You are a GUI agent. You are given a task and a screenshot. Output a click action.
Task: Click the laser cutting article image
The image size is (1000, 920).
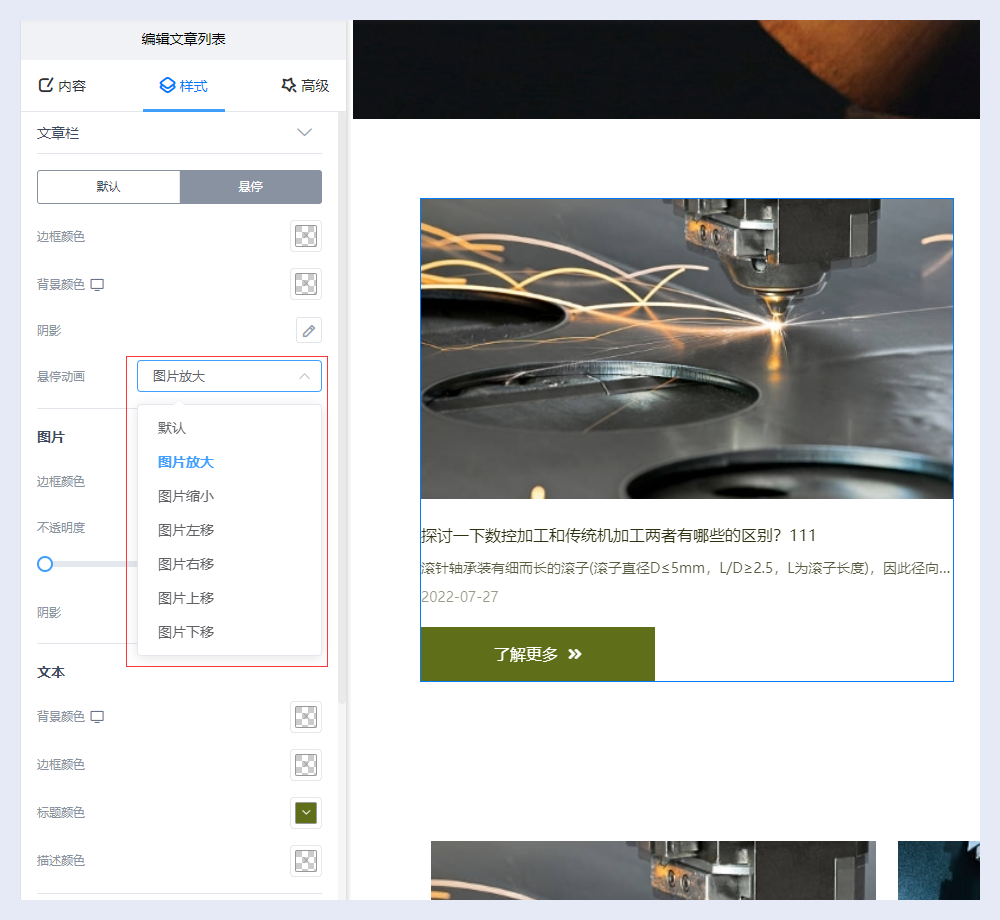tap(686, 348)
